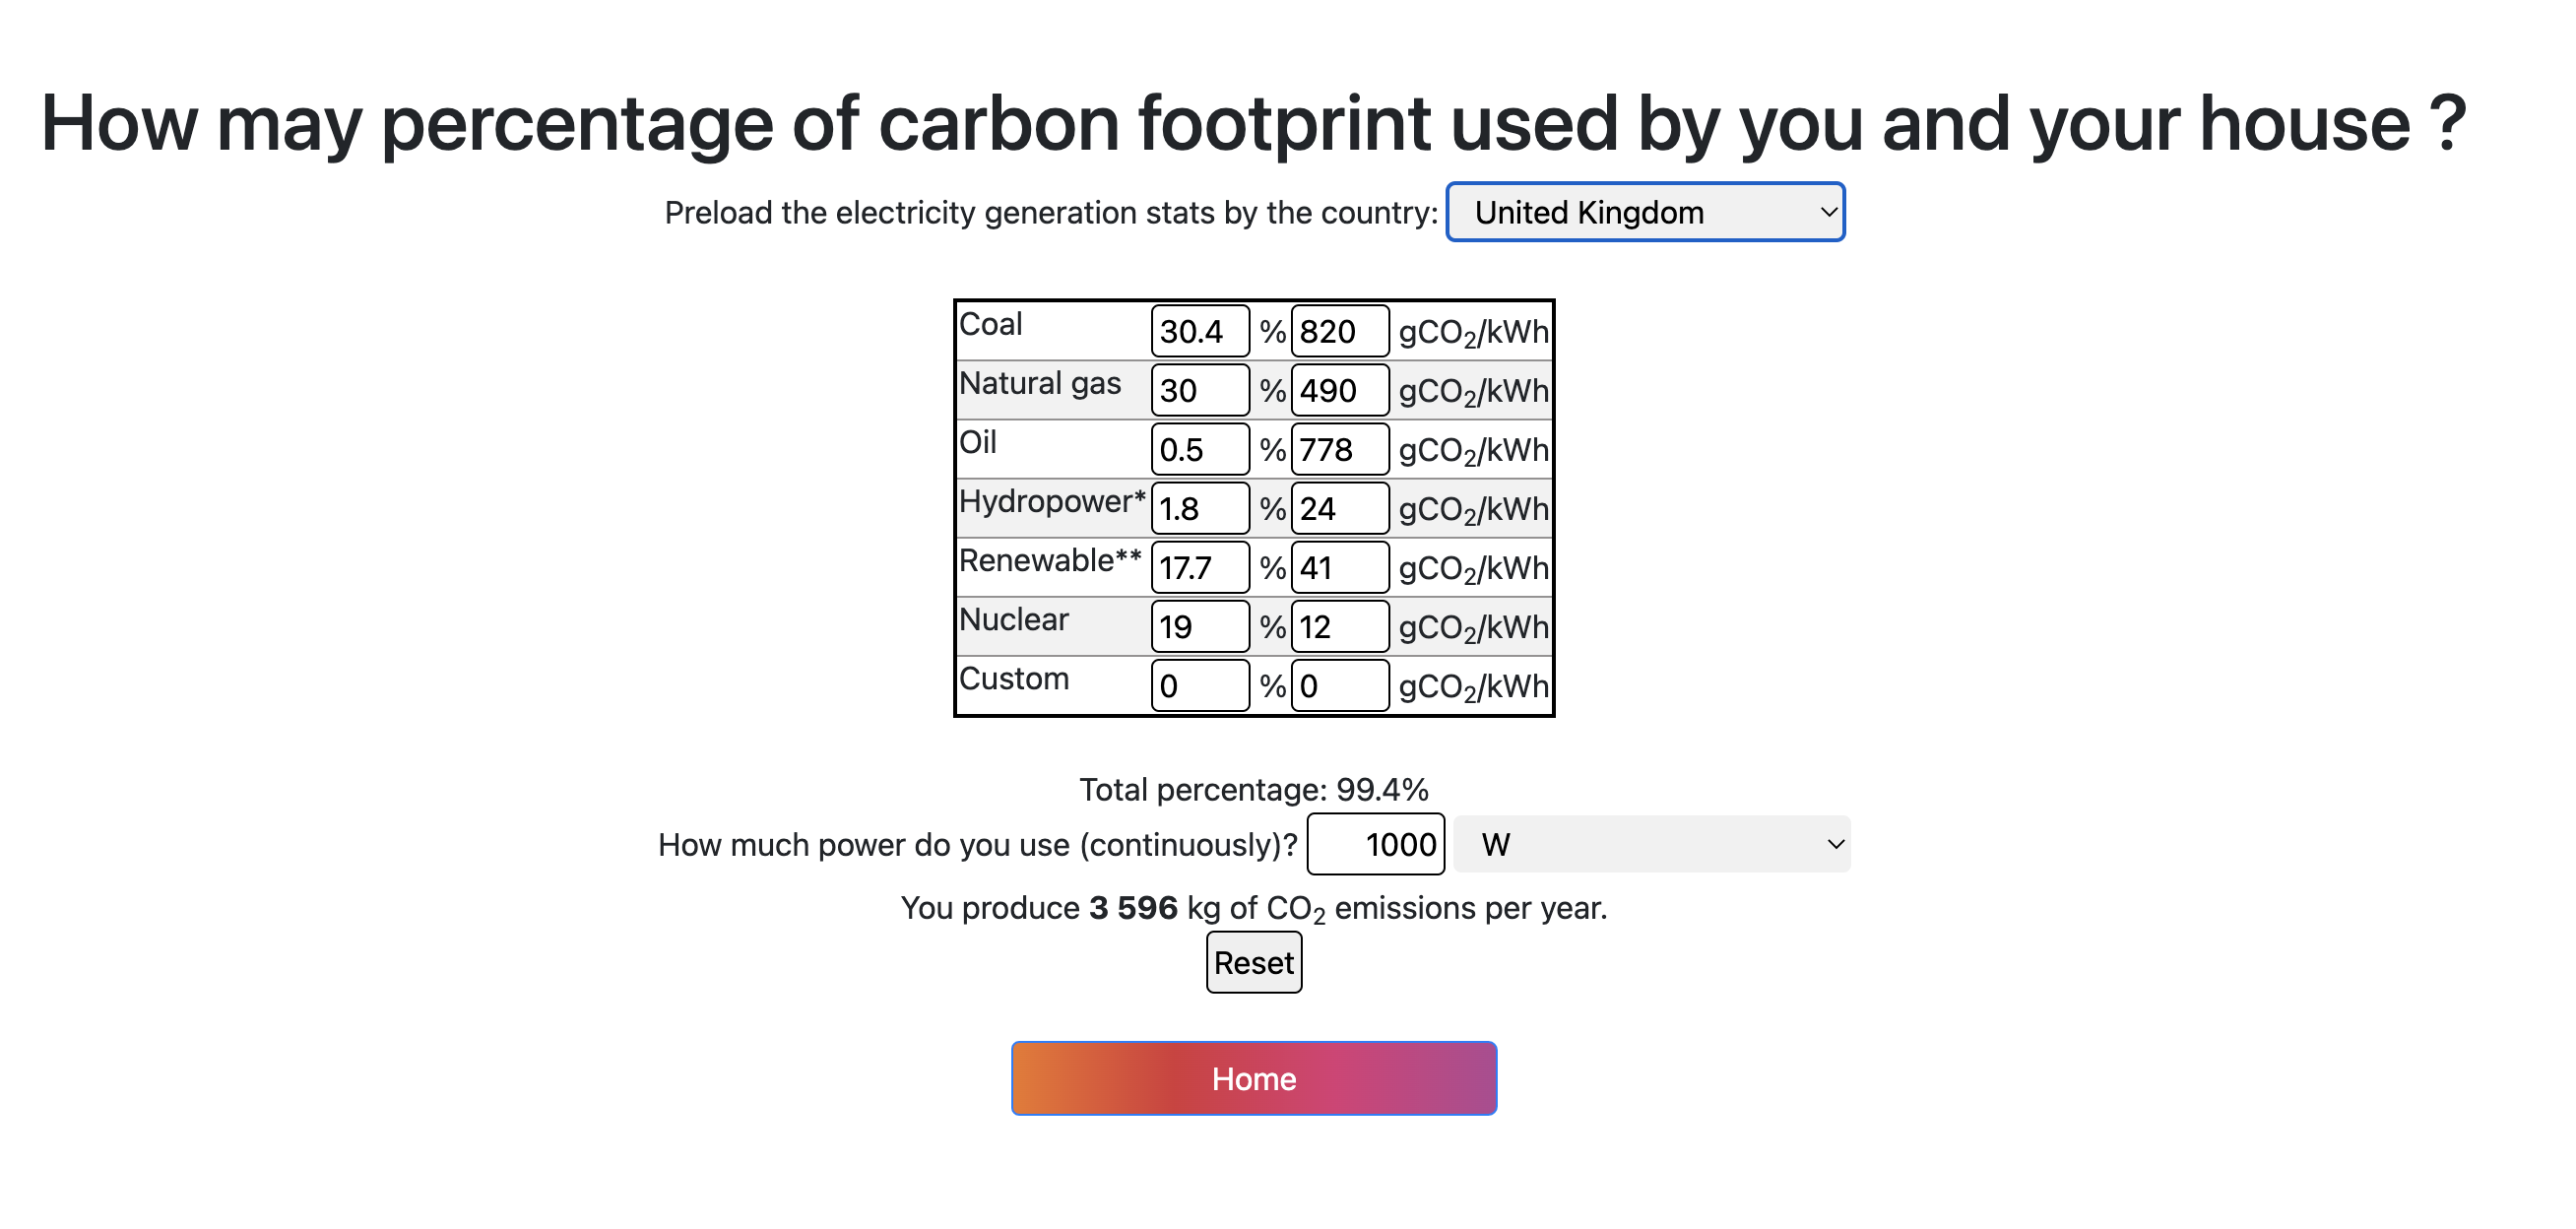Select the Coal gCO2/kWh emission field

(x=1339, y=331)
